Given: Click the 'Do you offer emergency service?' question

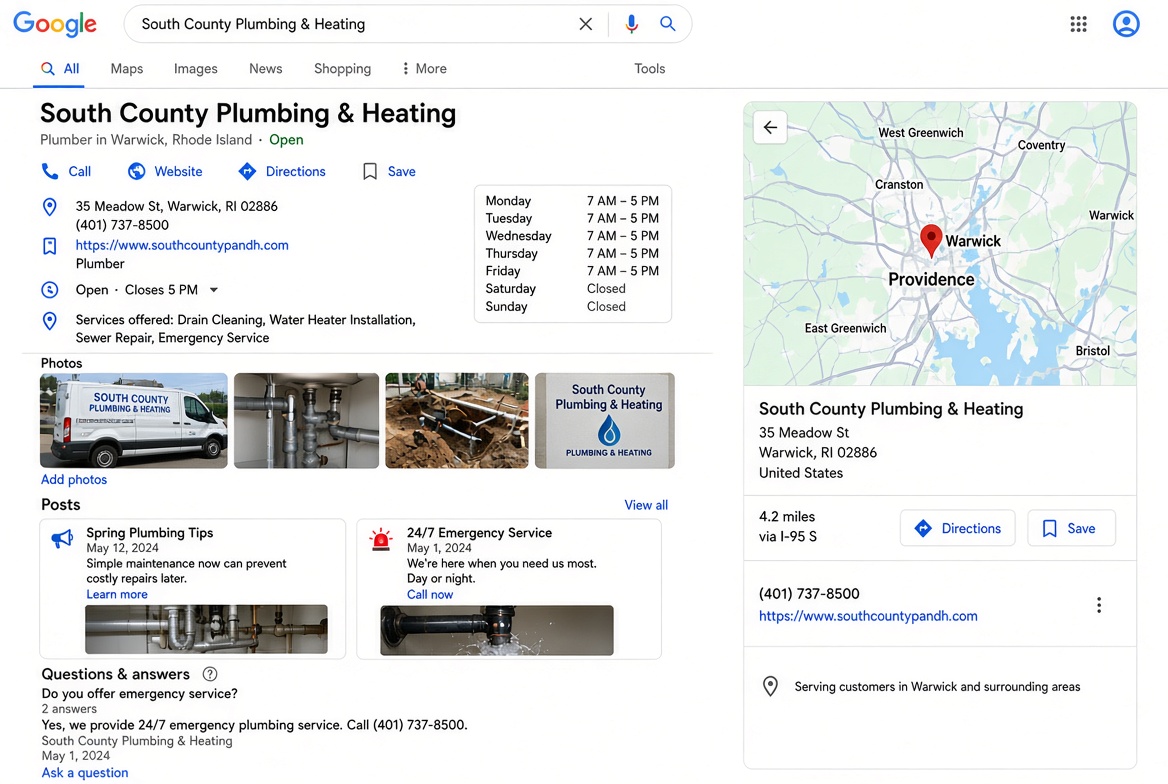Looking at the screenshot, I should pyautogui.click(x=139, y=694).
